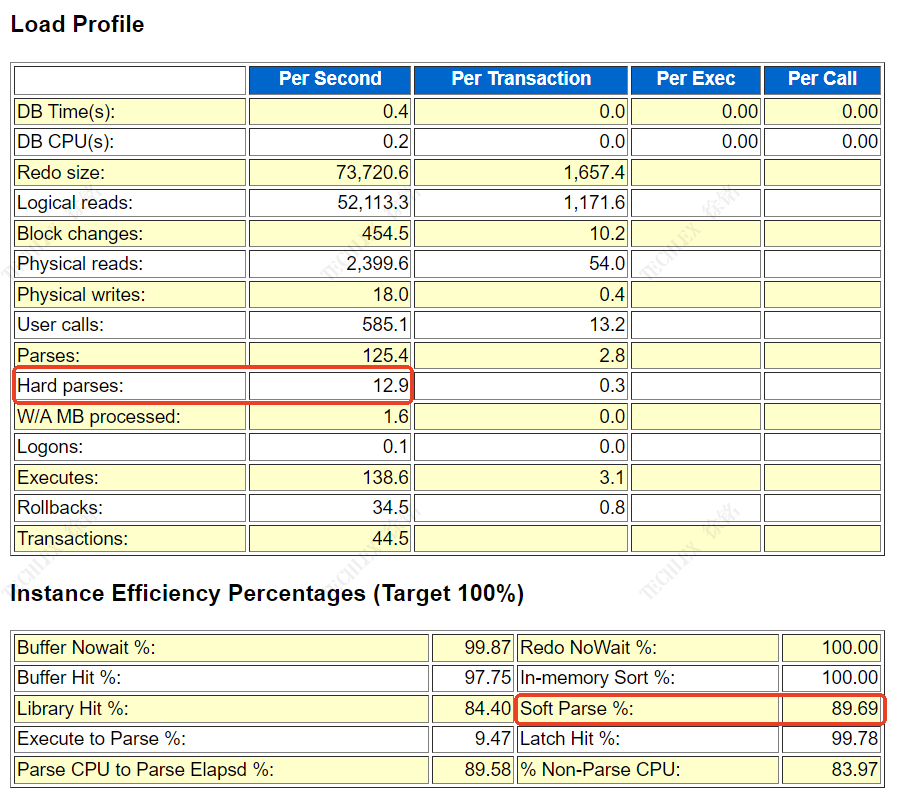Click the Transactions value 44.5
Screen dimensions: 898x801
point(389,539)
